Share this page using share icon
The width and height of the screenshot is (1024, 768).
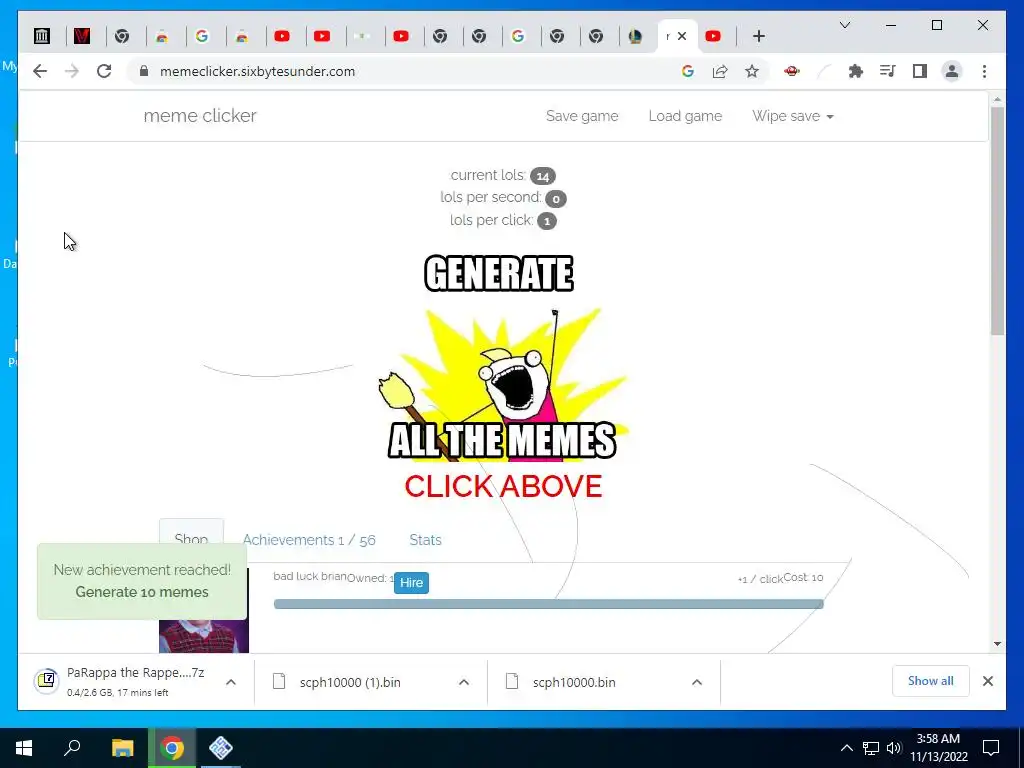pos(720,71)
